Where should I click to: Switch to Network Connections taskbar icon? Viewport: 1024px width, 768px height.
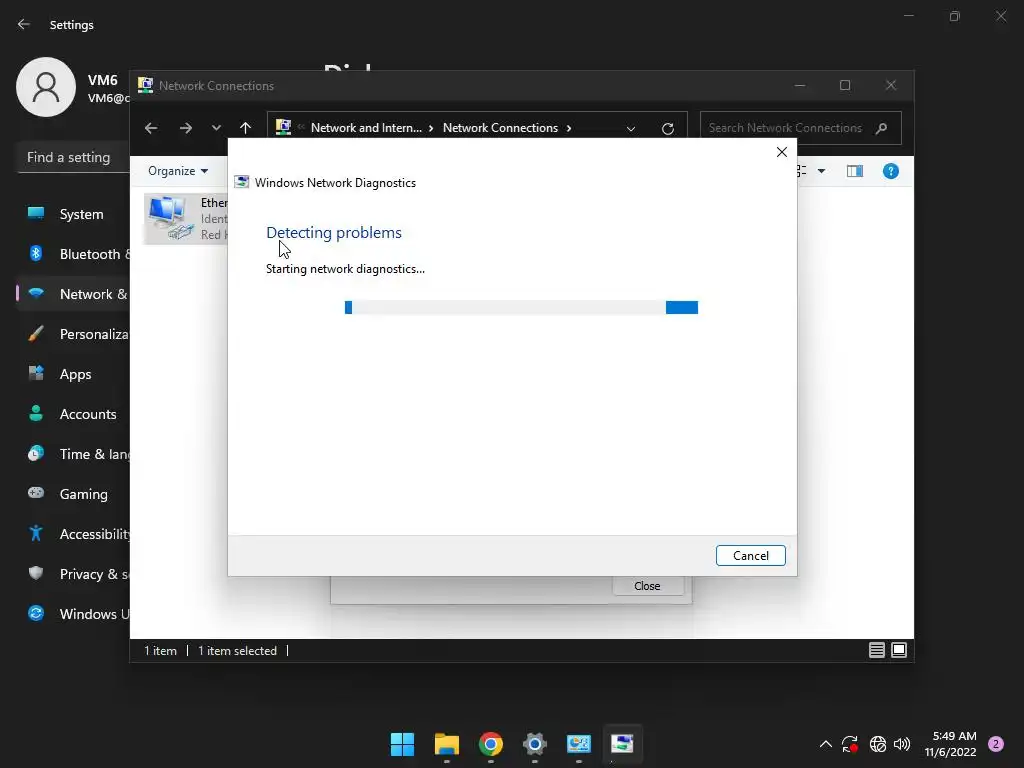click(579, 744)
